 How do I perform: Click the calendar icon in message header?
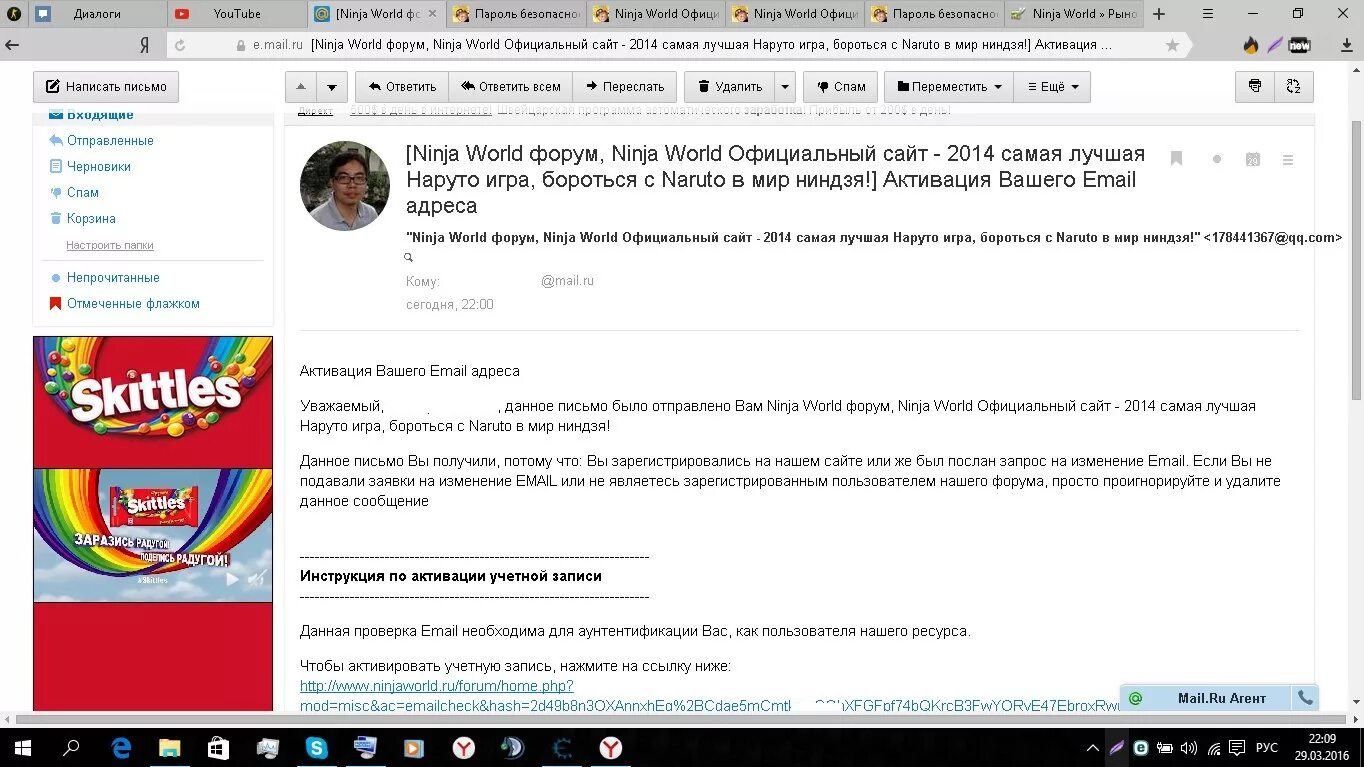coord(1252,159)
